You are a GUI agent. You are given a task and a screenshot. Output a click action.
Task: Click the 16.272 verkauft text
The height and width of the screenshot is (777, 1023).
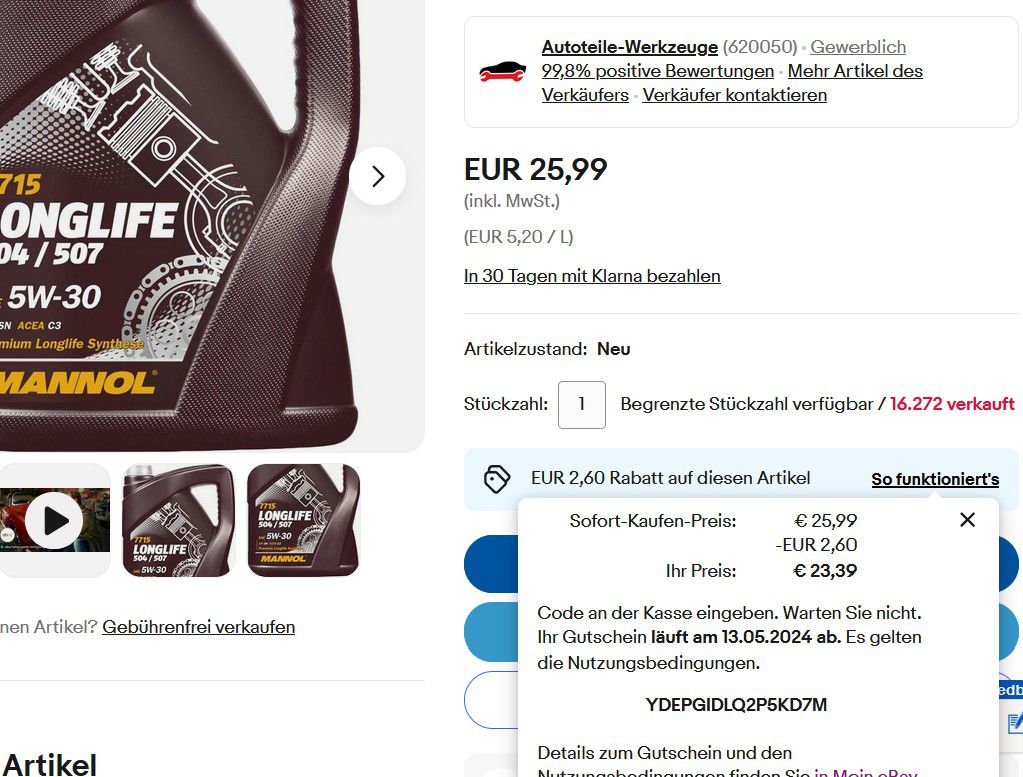[x=952, y=404]
